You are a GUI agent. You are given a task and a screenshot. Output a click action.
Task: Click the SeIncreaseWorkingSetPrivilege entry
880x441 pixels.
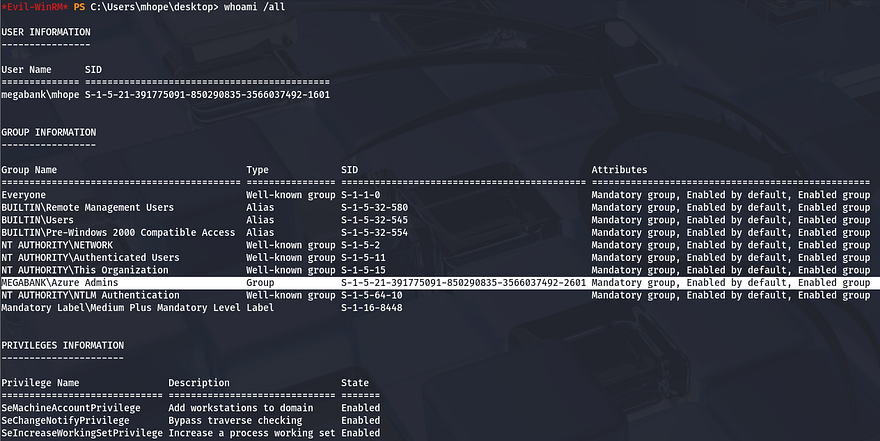point(82,433)
